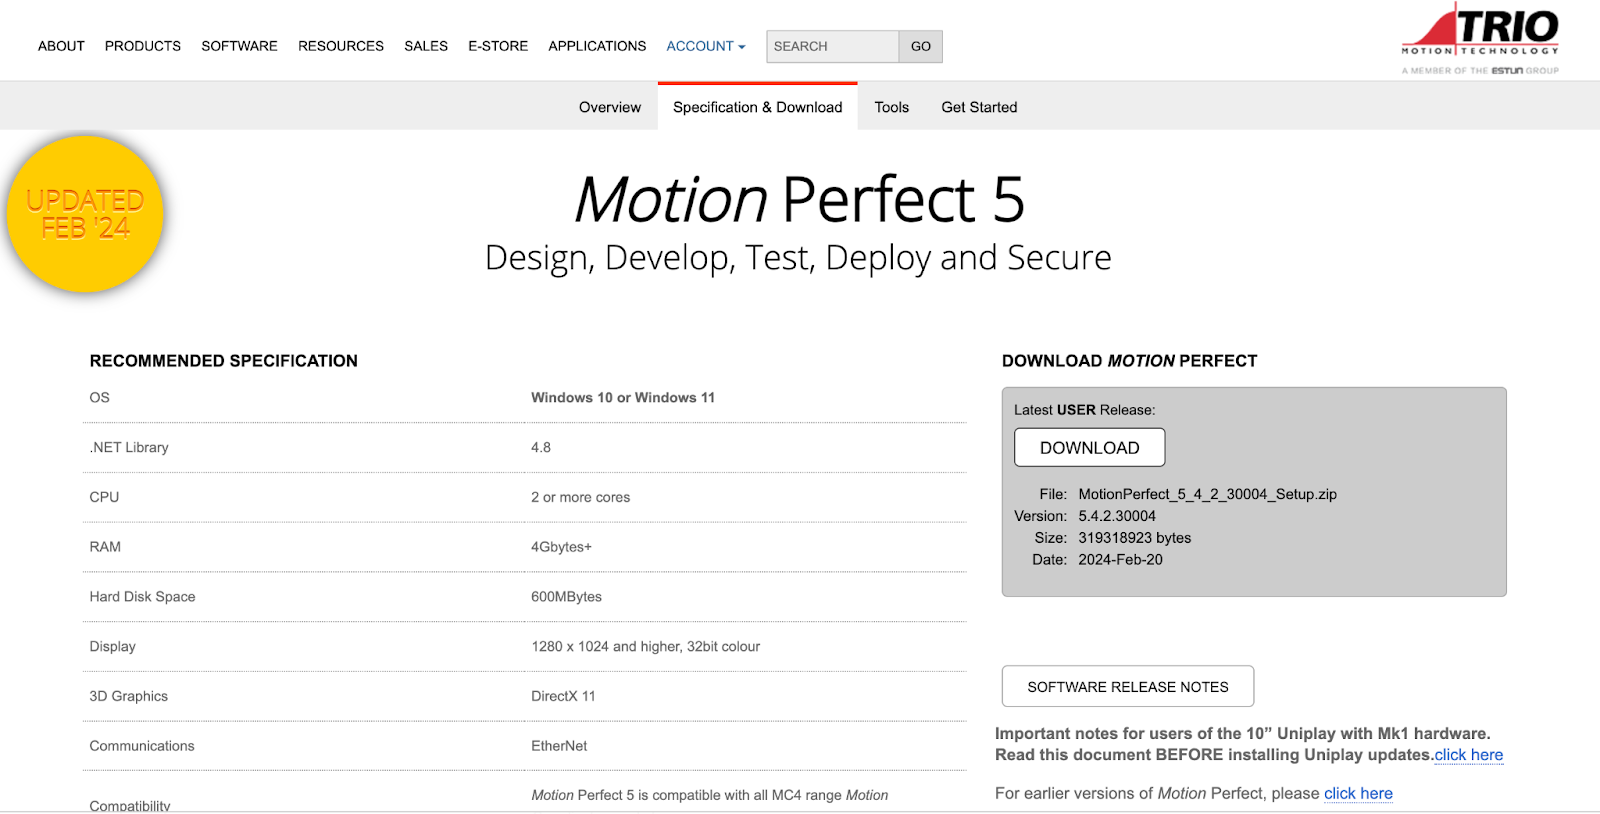Switch to the Overview tab
Viewport: 1600px width, 814px height.
pos(610,107)
